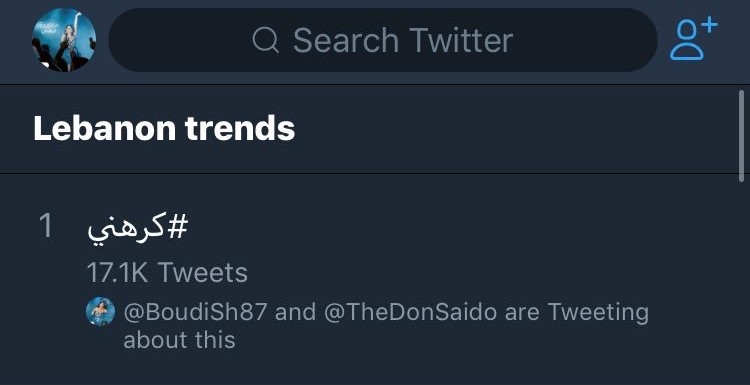Click the magnifying glass search icon
The height and width of the screenshot is (385, 750).
coord(265,40)
